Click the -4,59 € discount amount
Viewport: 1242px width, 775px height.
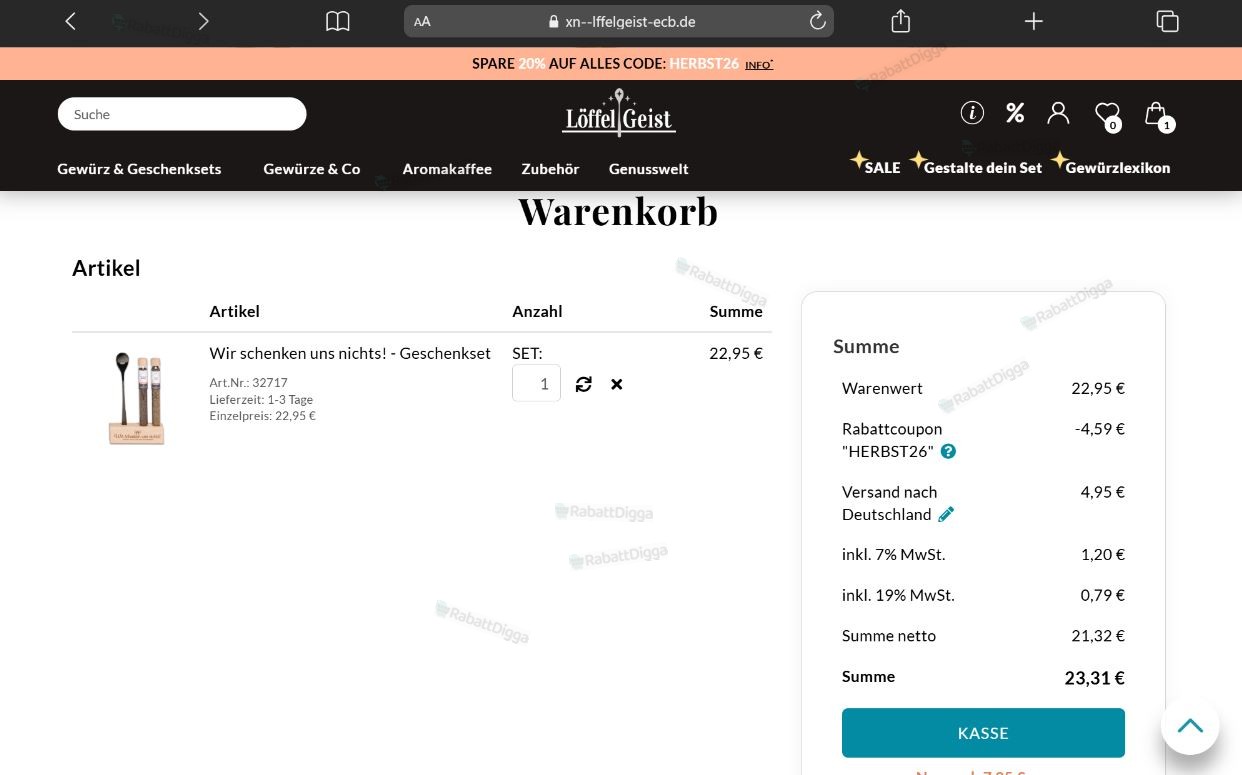click(1100, 429)
